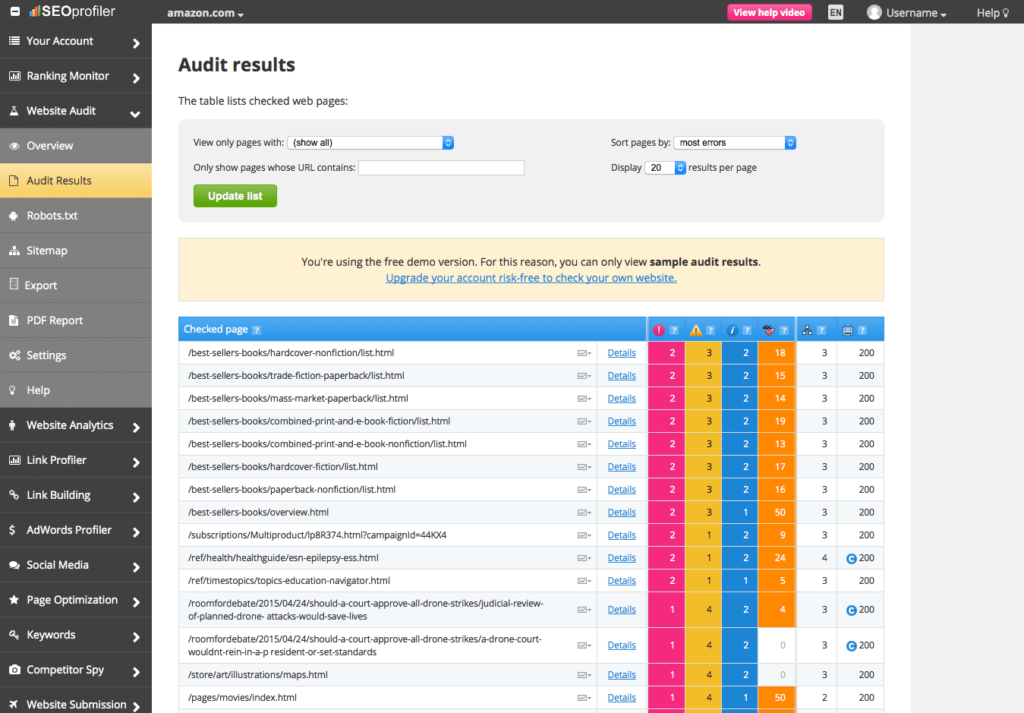Click the collapse-sidebar icon left of logo
This screenshot has height=713, width=1024.
point(14,11)
